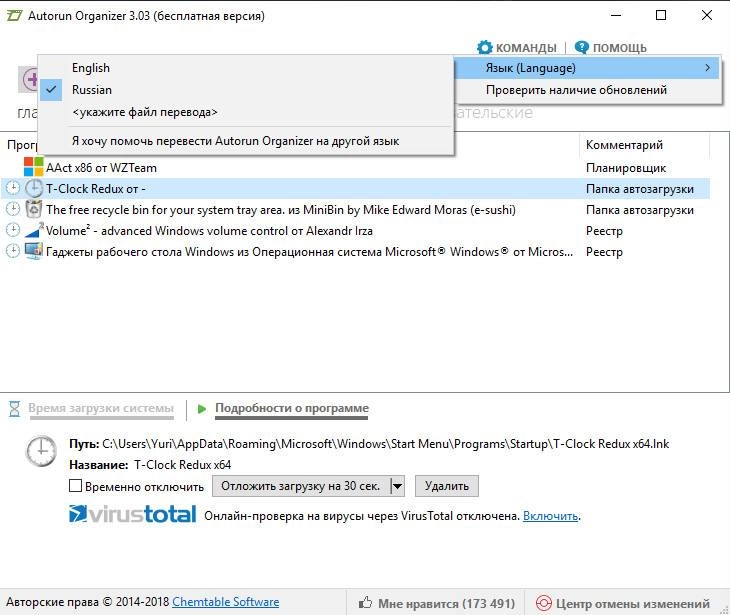Choose Проверить наличие обновлений menu item
Viewport: 730px width, 615px height.
point(588,90)
